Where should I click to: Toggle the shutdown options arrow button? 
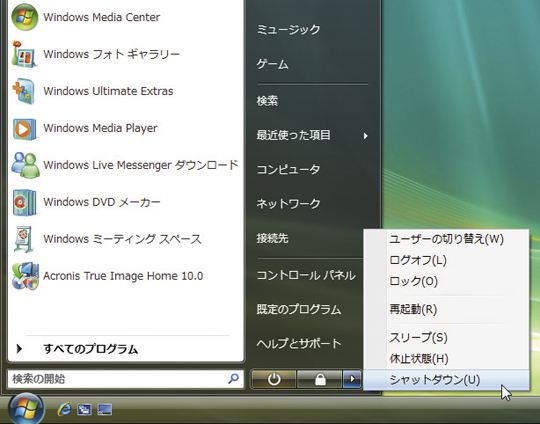pos(352,380)
